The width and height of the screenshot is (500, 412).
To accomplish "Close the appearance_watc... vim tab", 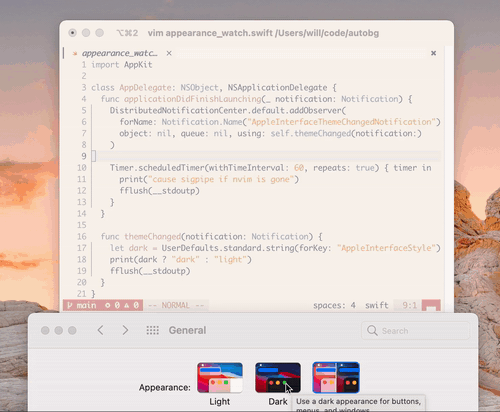I will point(169,53).
